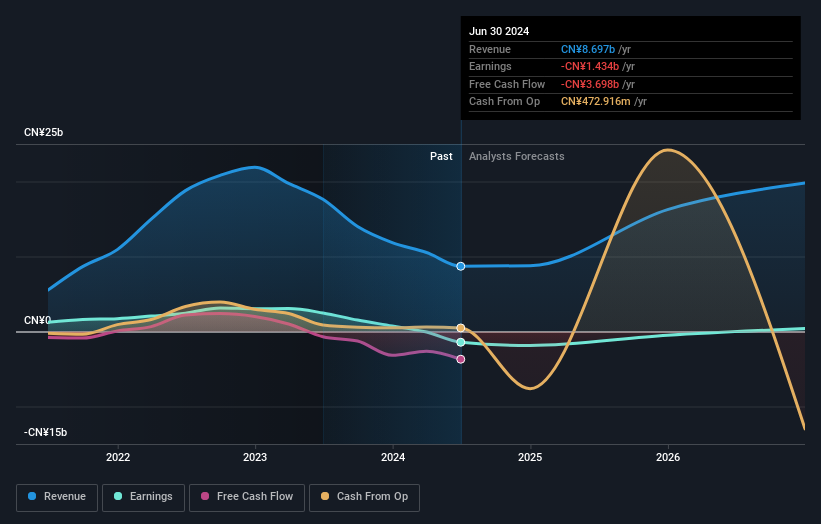Screen dimensions: 821x524
Task: Click the -CN¥15b y-axis label
Action: point(45,432)
